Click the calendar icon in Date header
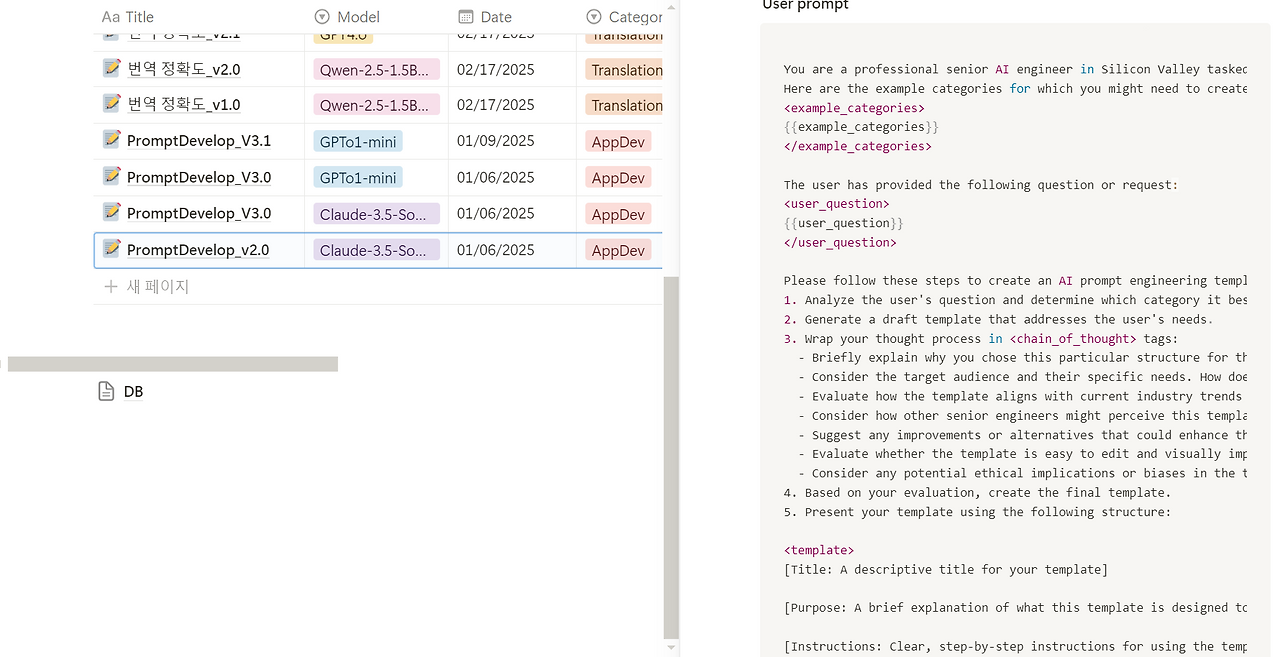 [x=465, y=17]
